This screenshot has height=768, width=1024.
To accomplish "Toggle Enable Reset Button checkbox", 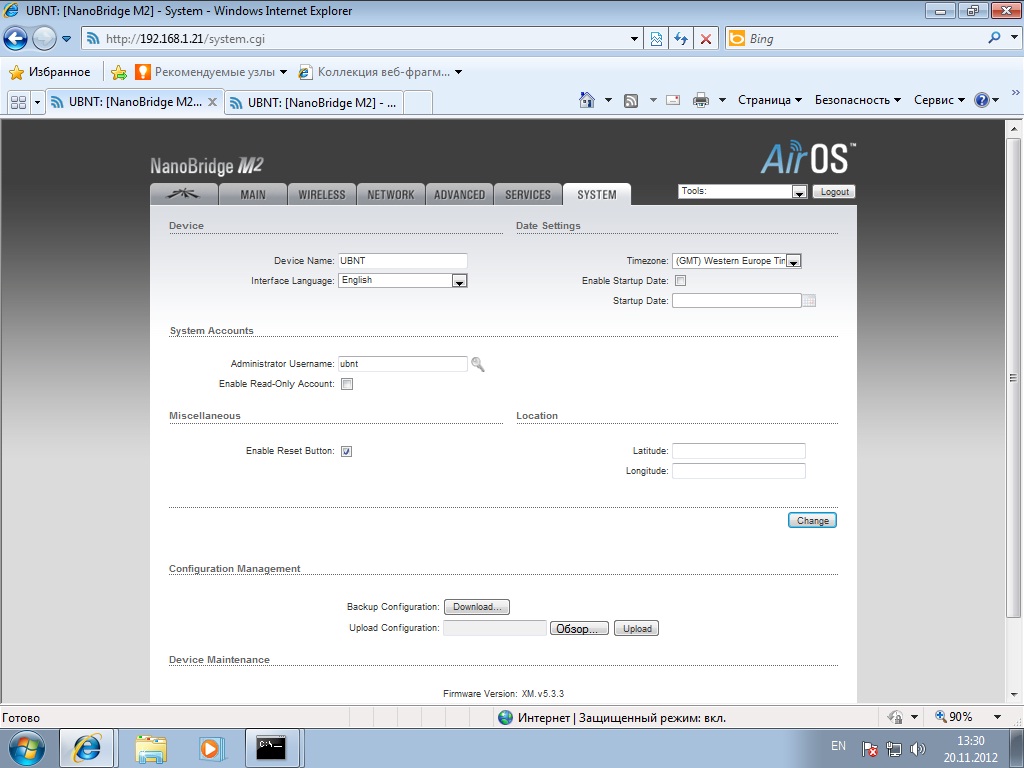I will point(347,451).
